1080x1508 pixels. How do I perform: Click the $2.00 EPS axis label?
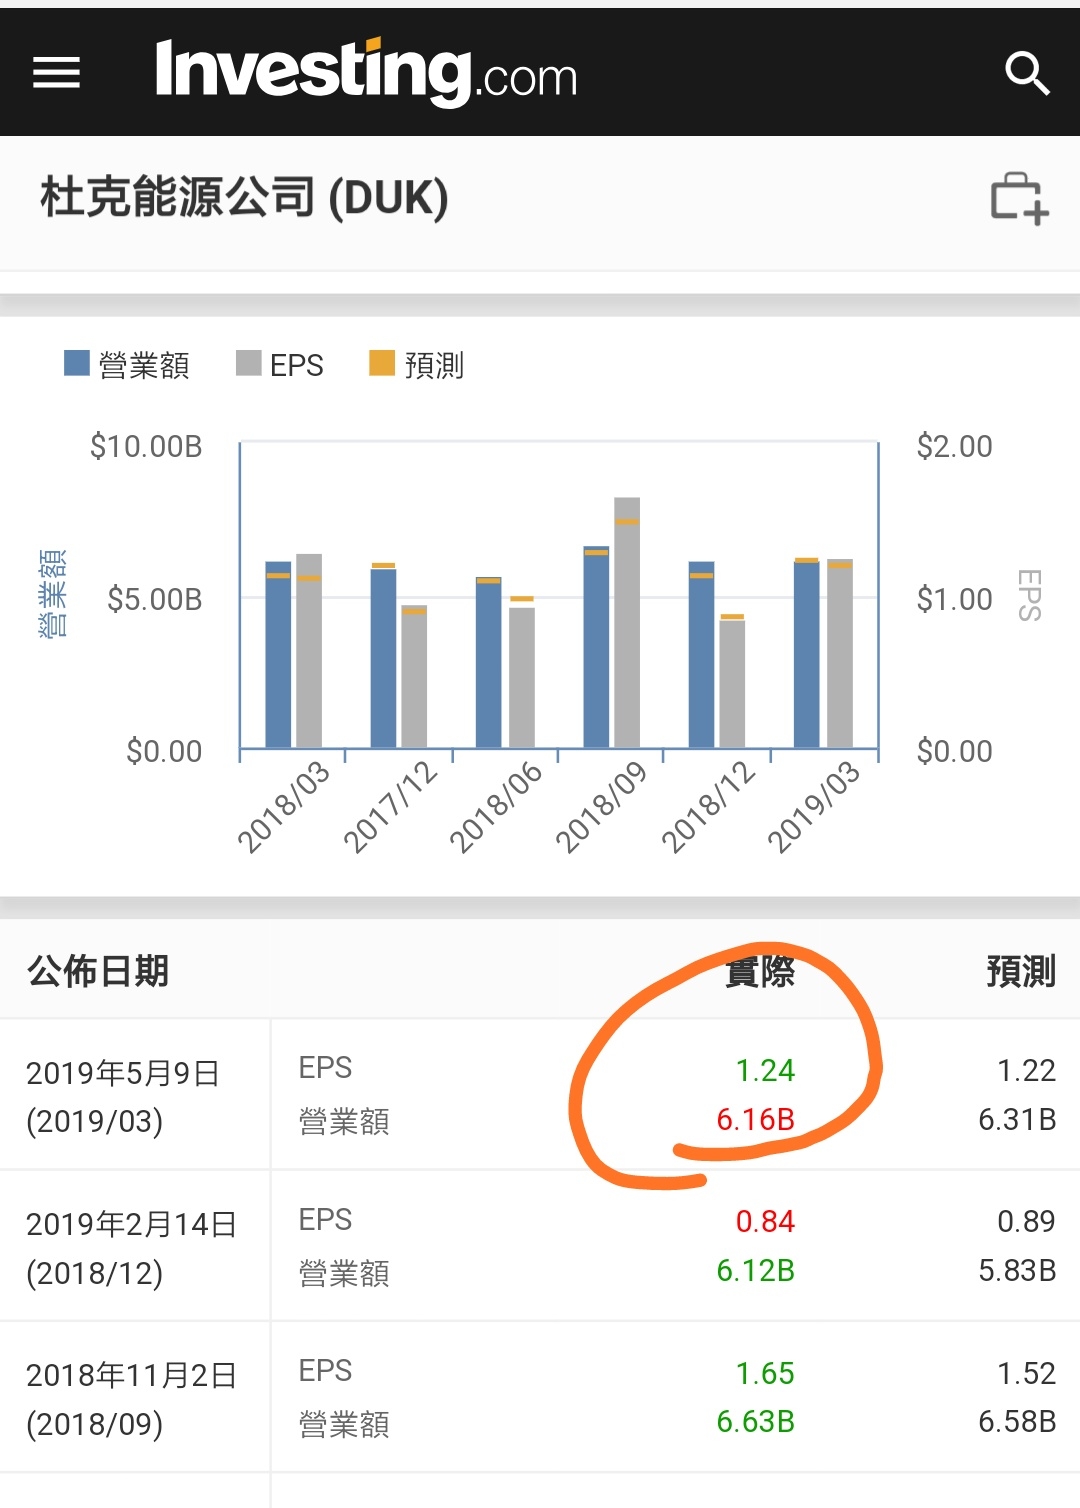(955, 446)
